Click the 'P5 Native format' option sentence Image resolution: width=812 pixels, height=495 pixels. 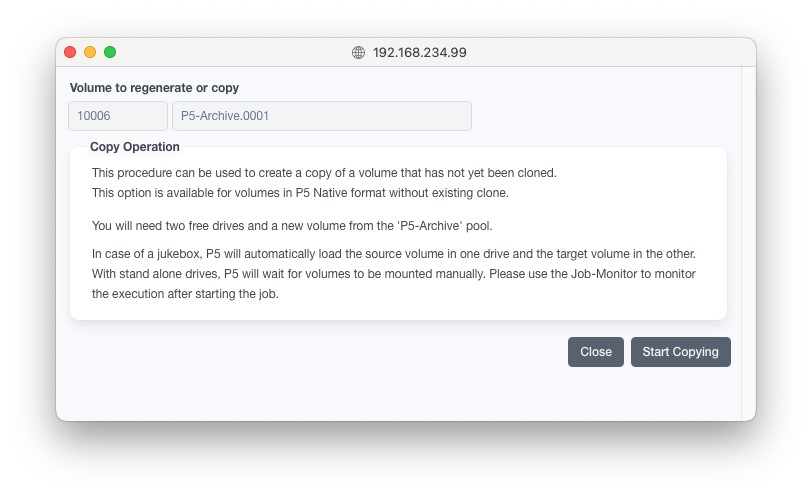300,193
